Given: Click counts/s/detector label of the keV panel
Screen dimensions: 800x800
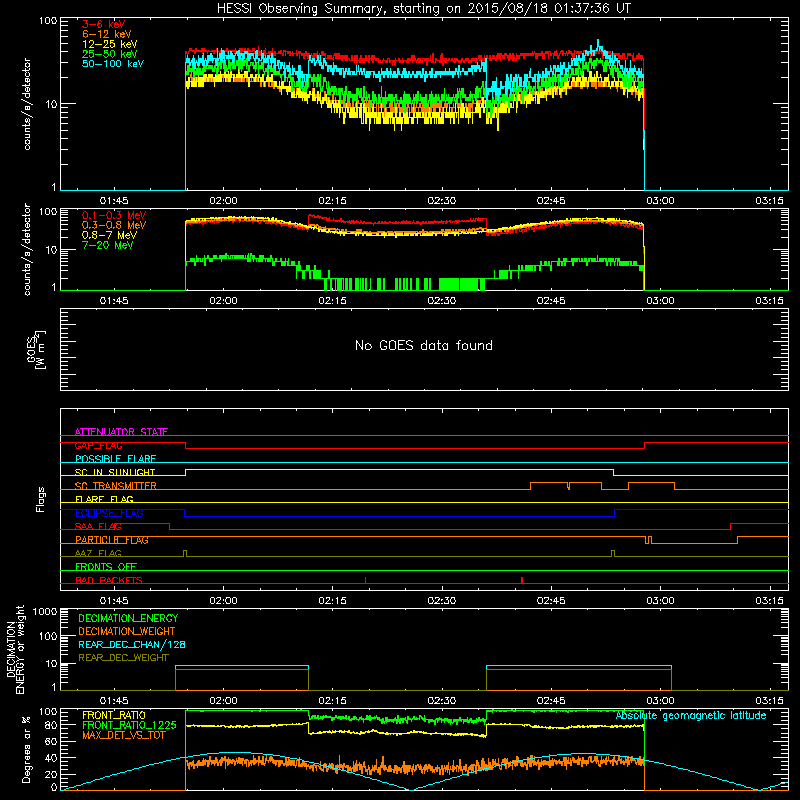Looking at the screenshot, I should (x=27, y=104).
